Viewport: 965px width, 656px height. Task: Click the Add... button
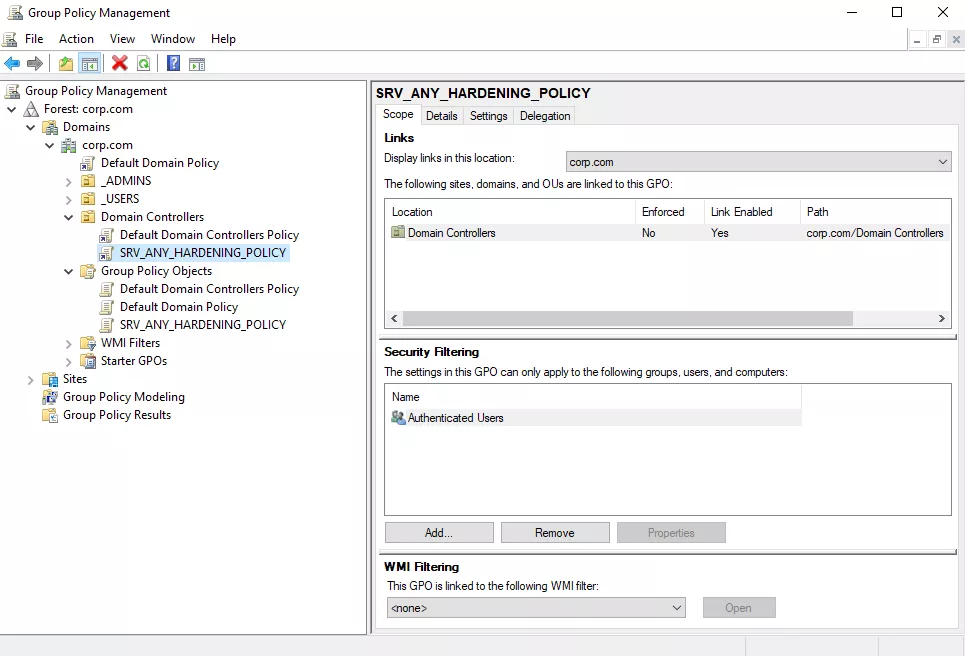pyautogui.click(x=439, y=532)
